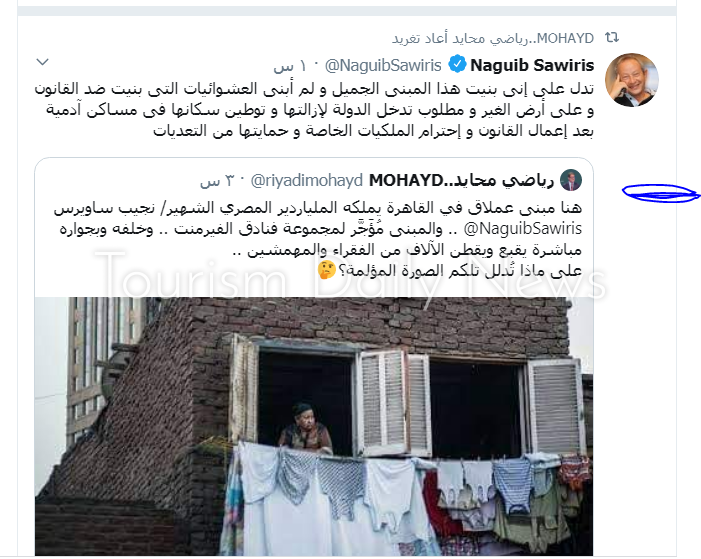Click the '٣٠ س' quoted tweet timestamp

pyautogui.click(x=217, y=181)
